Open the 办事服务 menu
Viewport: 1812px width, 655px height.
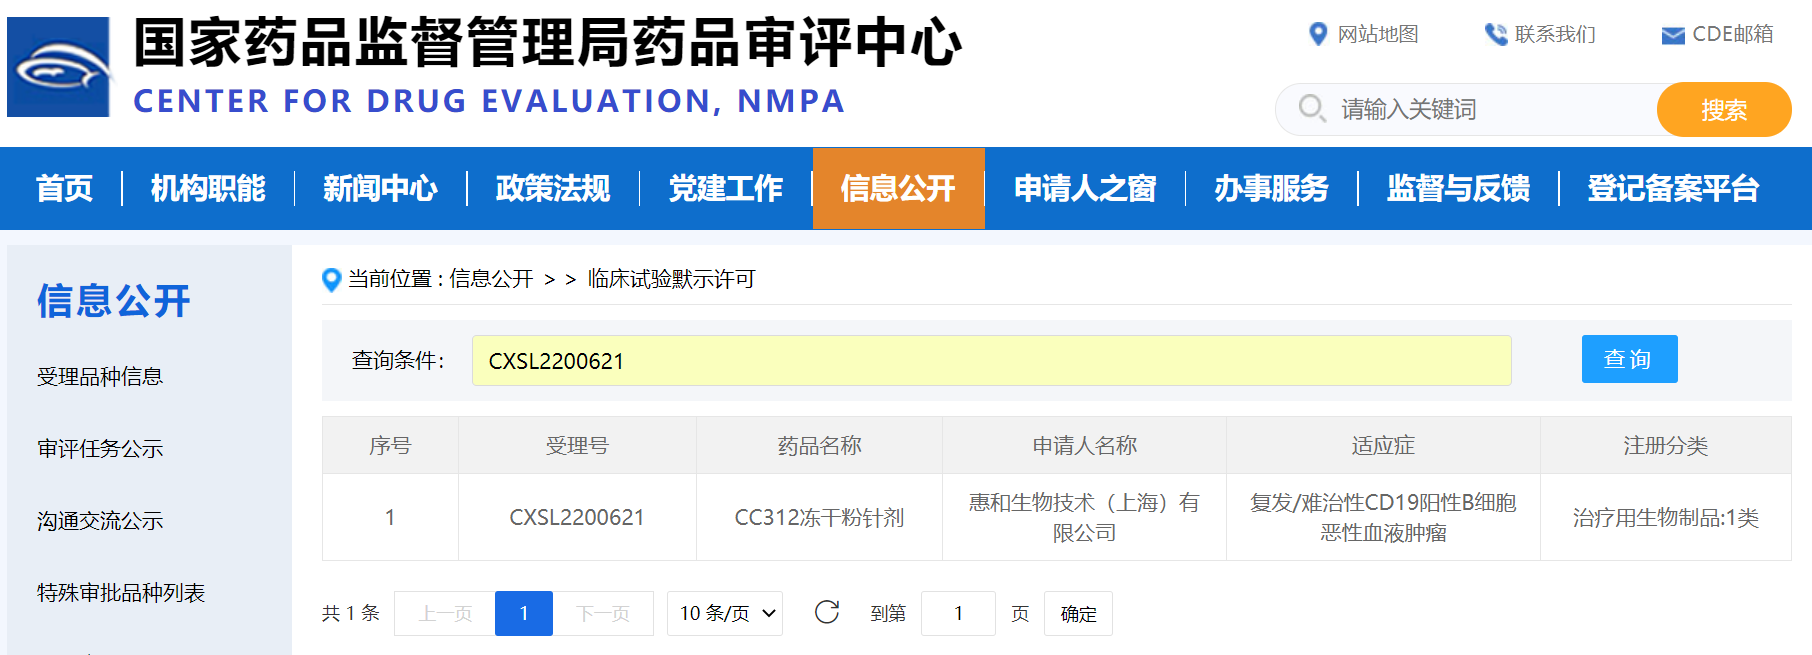(1271, 188)
